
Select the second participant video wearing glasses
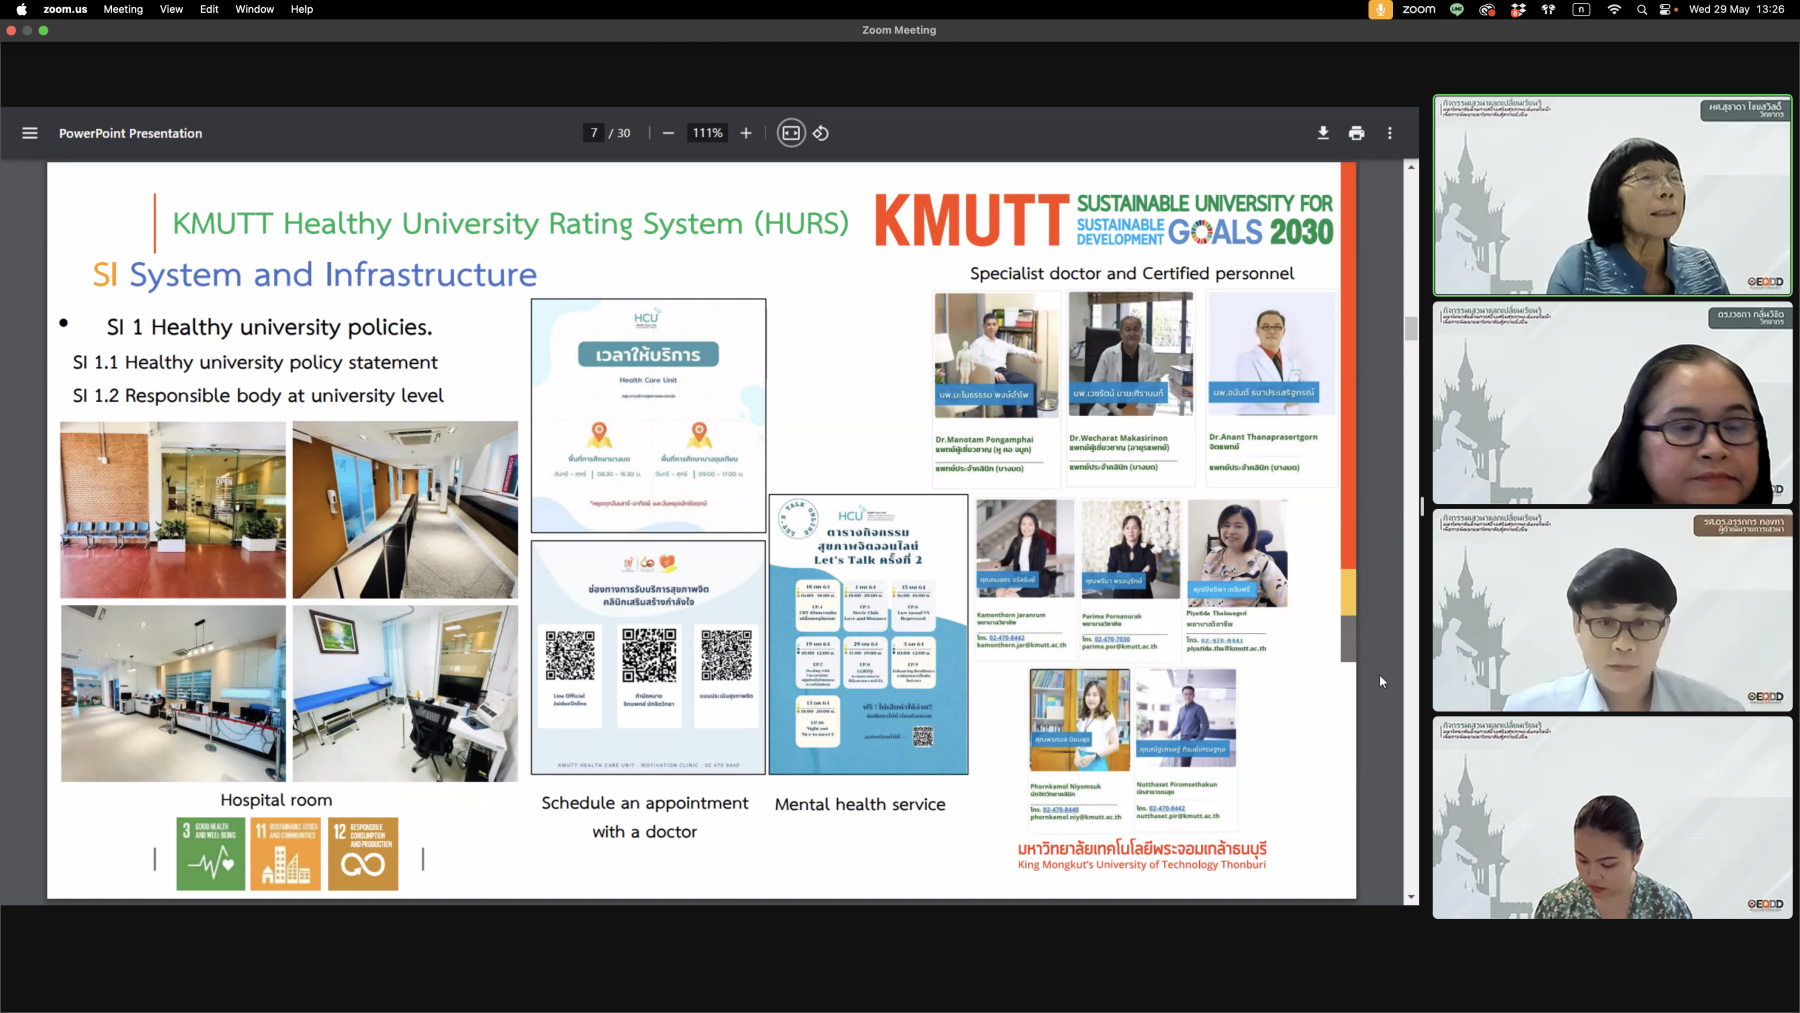[x=1612, y=403]
